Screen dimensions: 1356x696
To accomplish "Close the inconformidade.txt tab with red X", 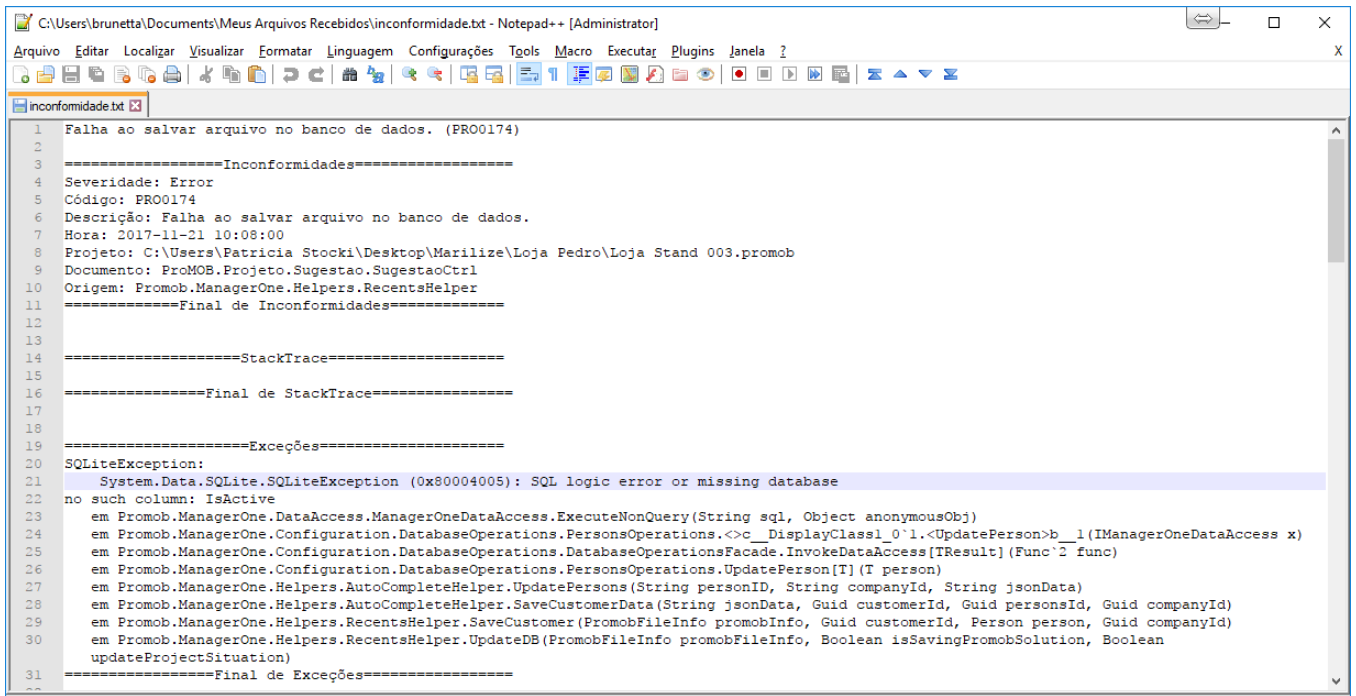I will (x=136, y=105).
